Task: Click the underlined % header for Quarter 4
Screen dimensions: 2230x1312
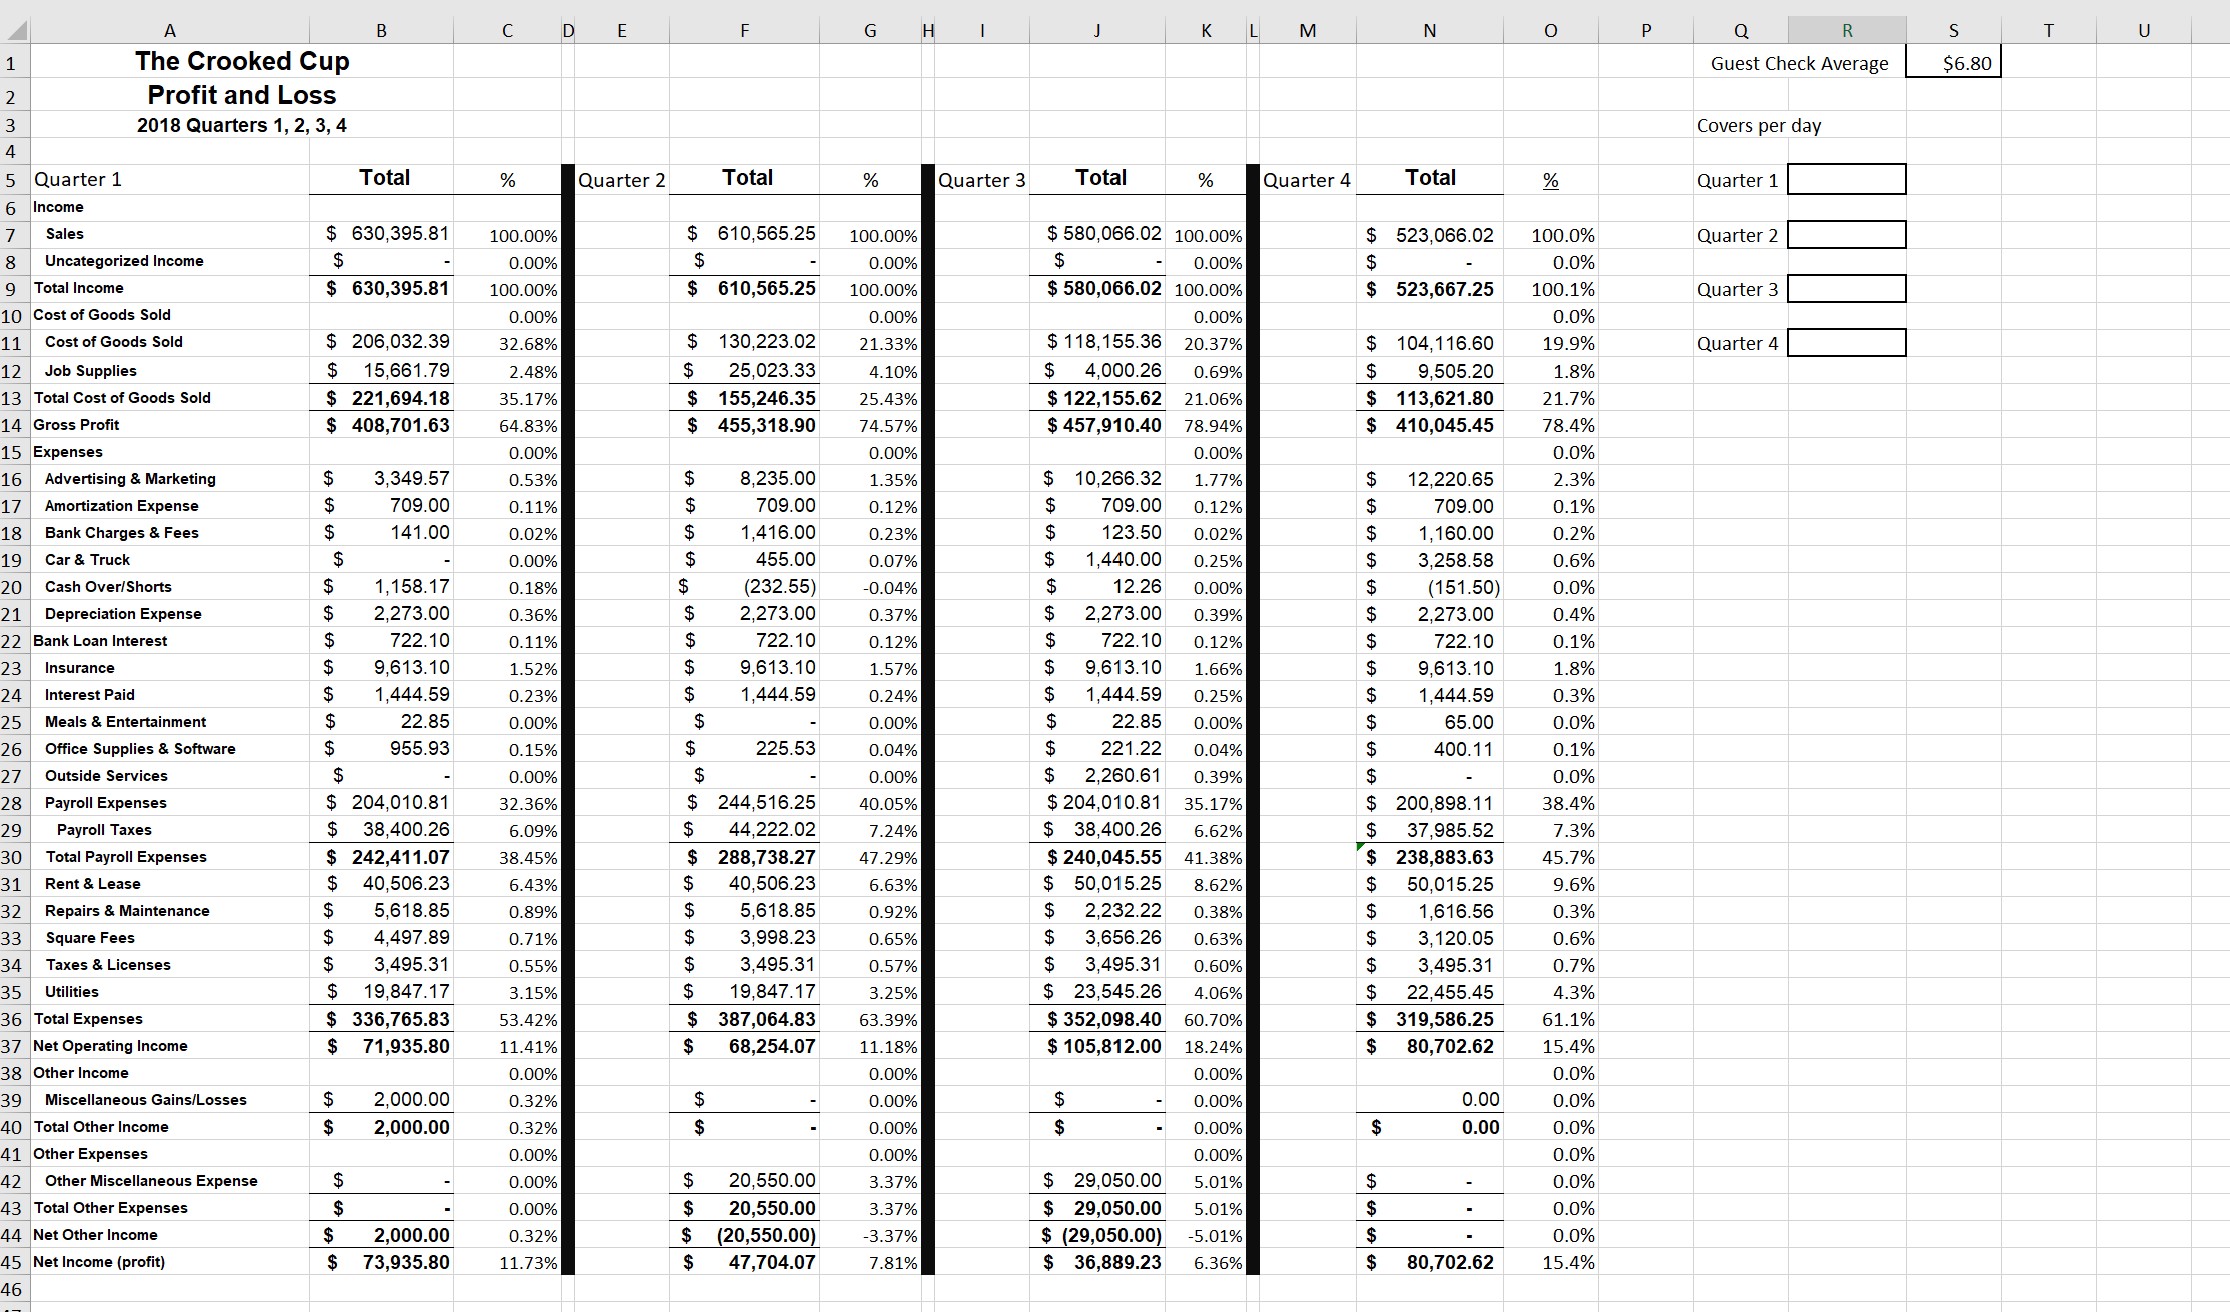Action: coord(1550,180)
